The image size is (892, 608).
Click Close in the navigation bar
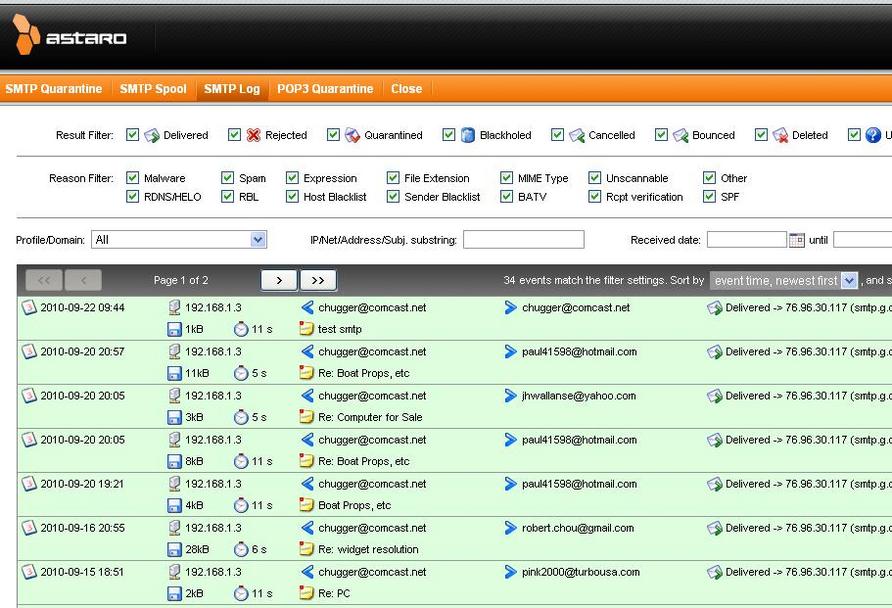(x=406, y=89)
